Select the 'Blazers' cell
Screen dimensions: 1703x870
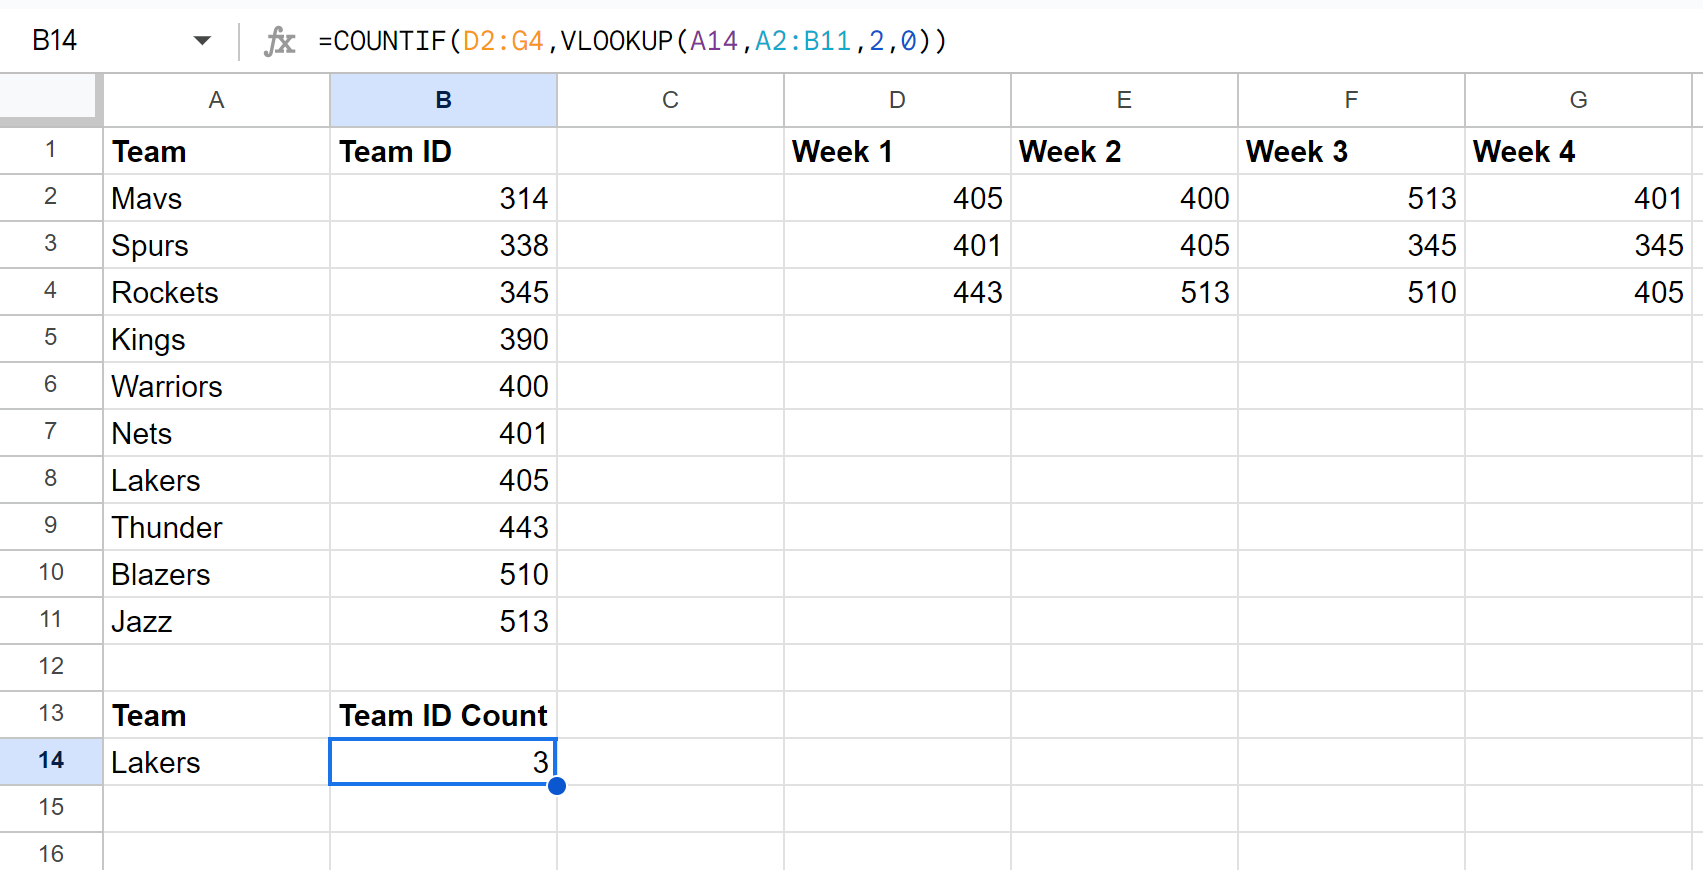[x=216, y=574]
